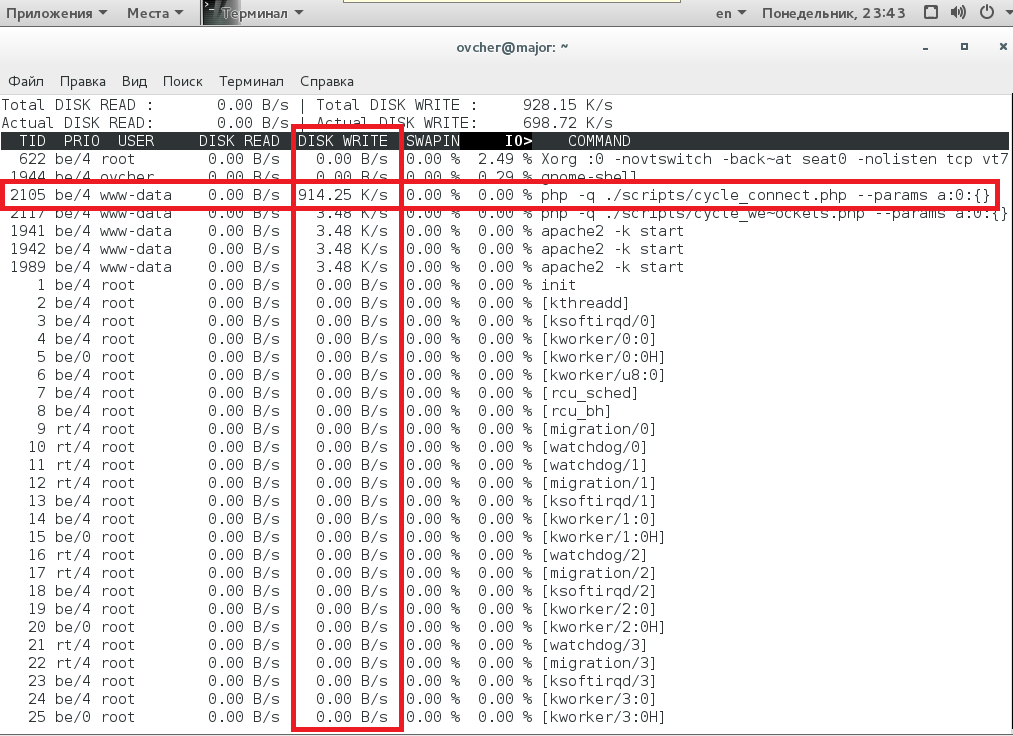
Task: Click the [watchdog/0] process entry
Action: coord(594,447)
